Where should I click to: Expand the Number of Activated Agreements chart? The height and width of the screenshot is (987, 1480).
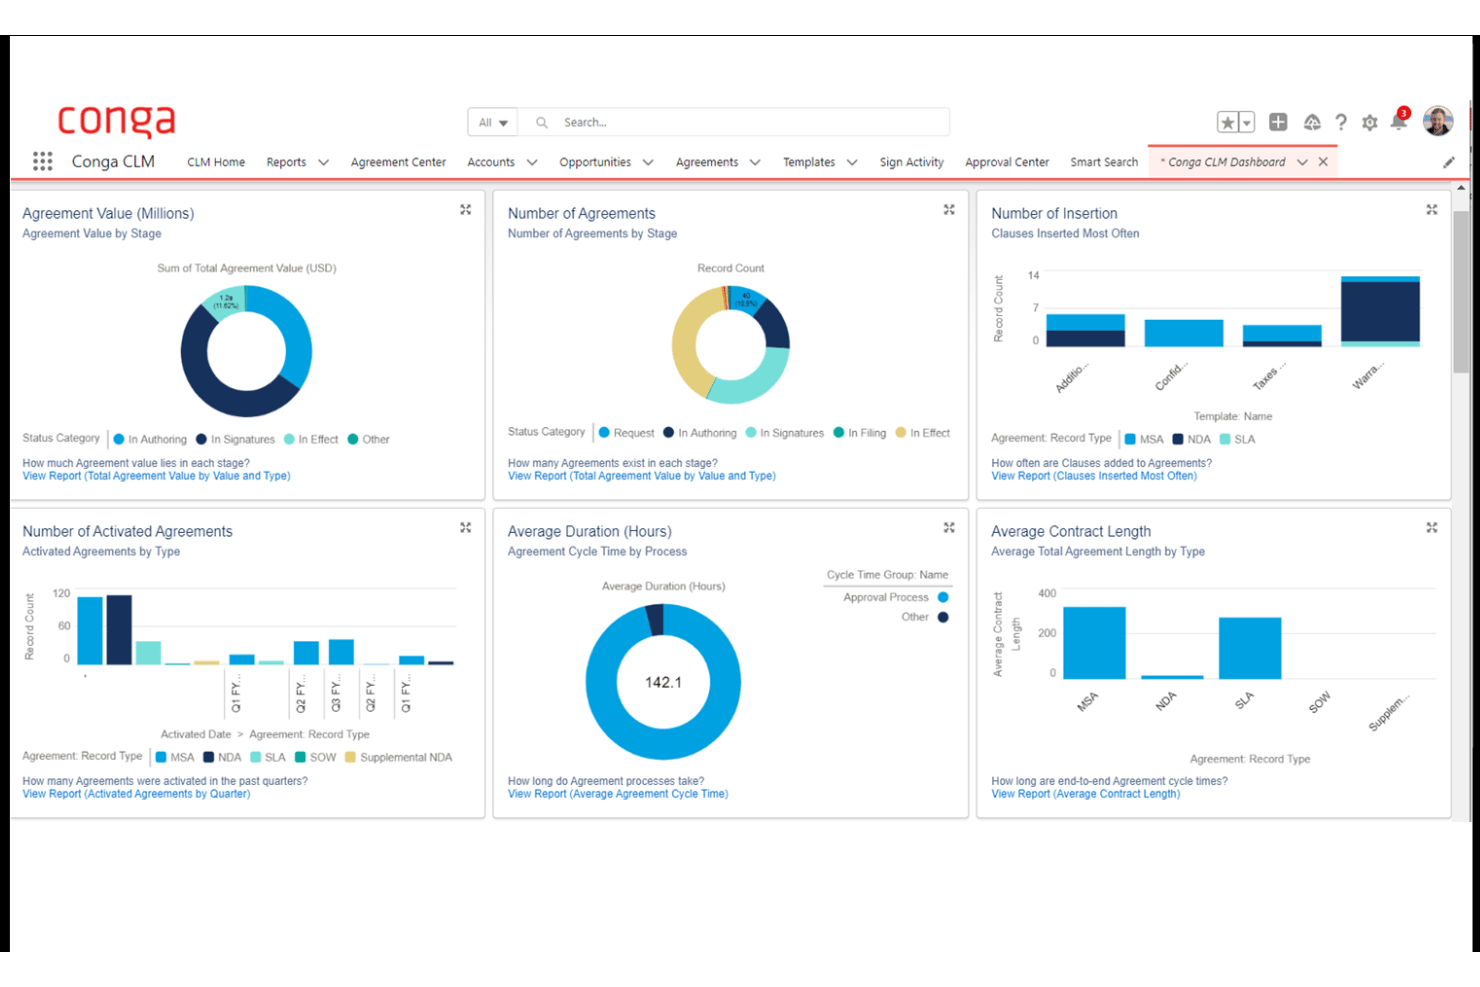pyautogui.click(x=465, y=528)
